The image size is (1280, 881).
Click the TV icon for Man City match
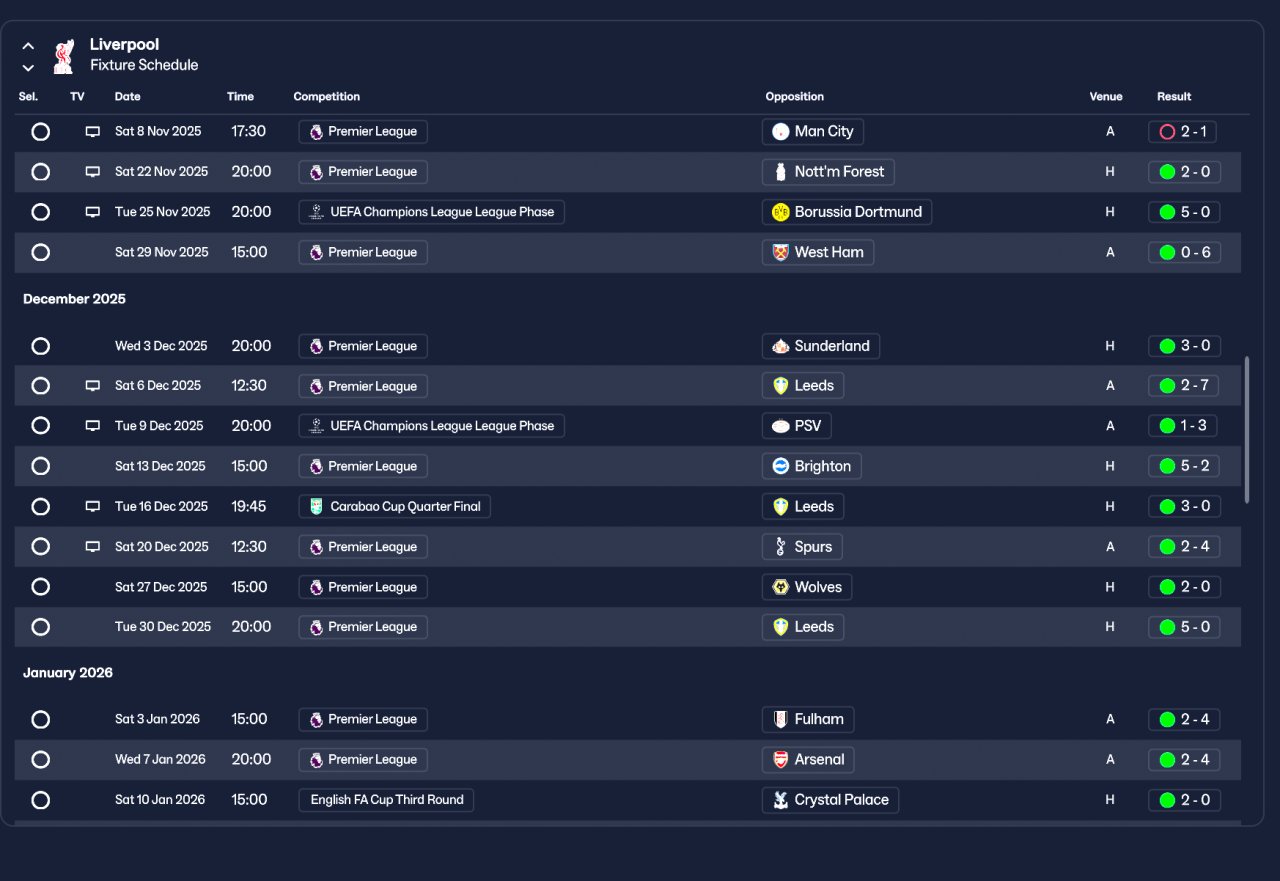[x=93, y=132]
